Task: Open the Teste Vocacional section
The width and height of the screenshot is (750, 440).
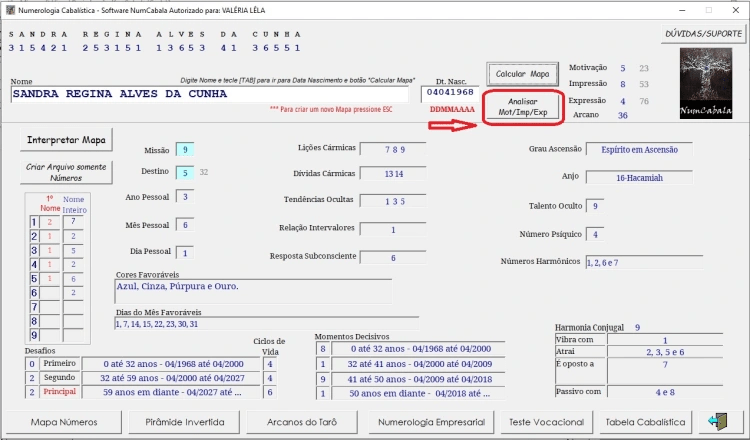Action: (546, 422)
